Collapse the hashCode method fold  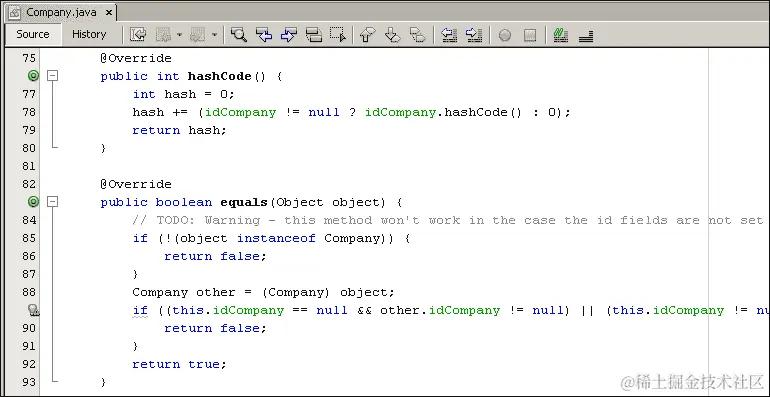[52, 76]
